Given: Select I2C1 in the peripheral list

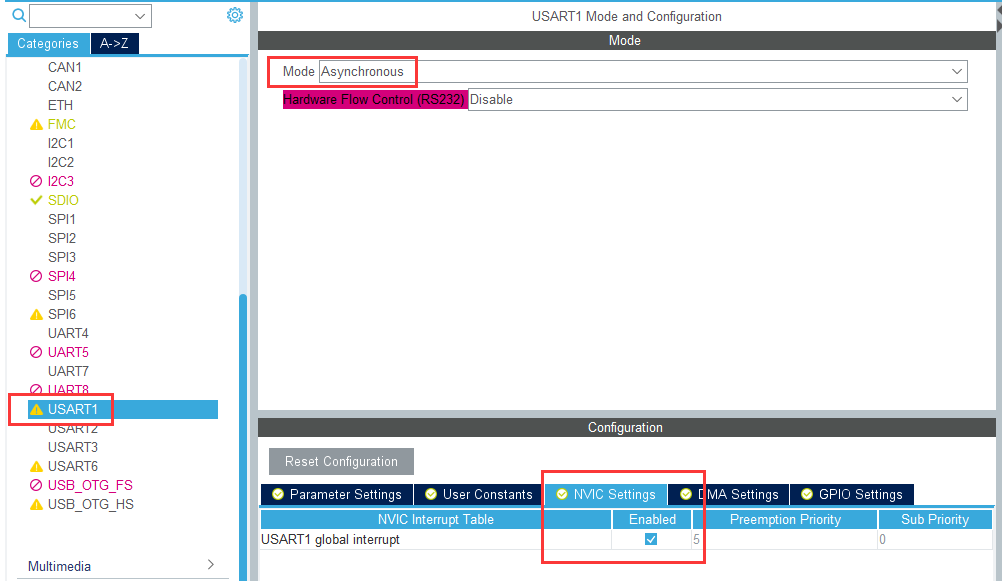Looking at the screenshot, I should (61, 143).
